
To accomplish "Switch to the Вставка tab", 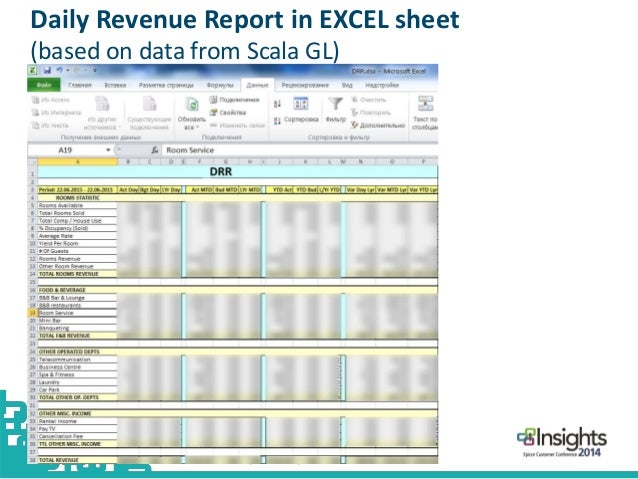I will [x=115, y=85].
